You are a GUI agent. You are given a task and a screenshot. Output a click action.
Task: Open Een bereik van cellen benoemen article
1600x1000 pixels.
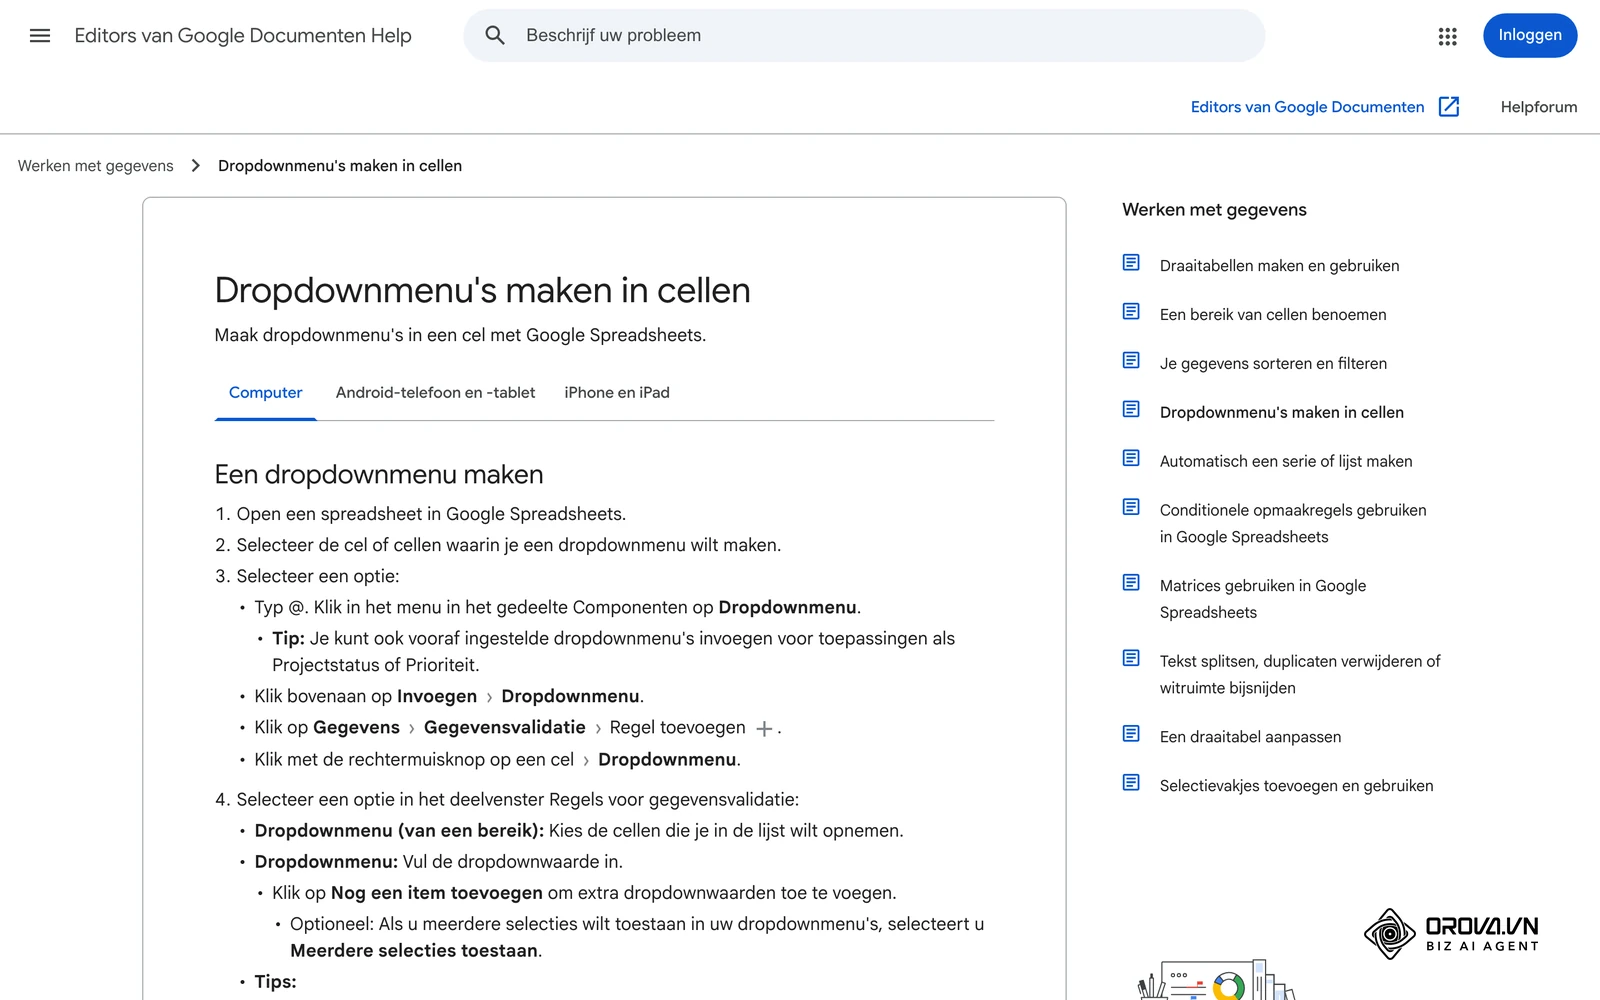click(1273, 315)
